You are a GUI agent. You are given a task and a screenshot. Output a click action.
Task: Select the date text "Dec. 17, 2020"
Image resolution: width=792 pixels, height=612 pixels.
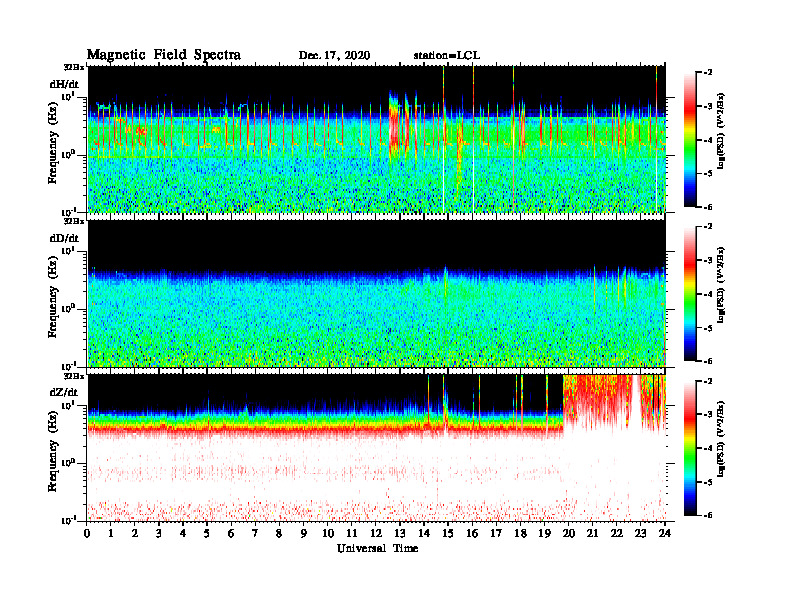334,56
